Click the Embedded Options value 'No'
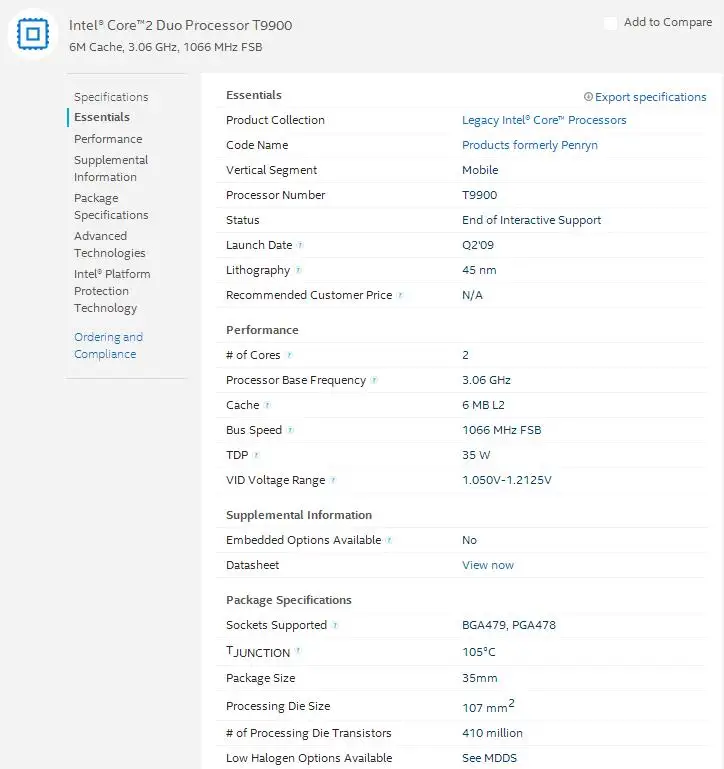 [469, 540]
